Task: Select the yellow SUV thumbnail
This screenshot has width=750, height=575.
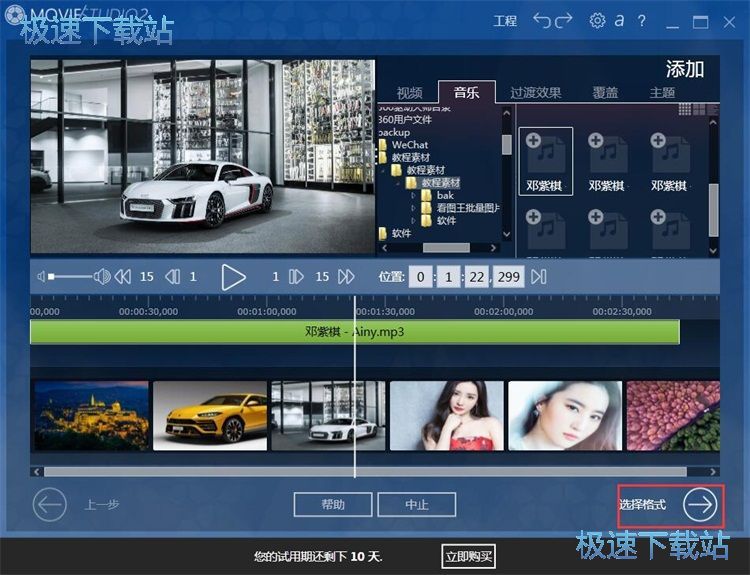Action: 210,416
